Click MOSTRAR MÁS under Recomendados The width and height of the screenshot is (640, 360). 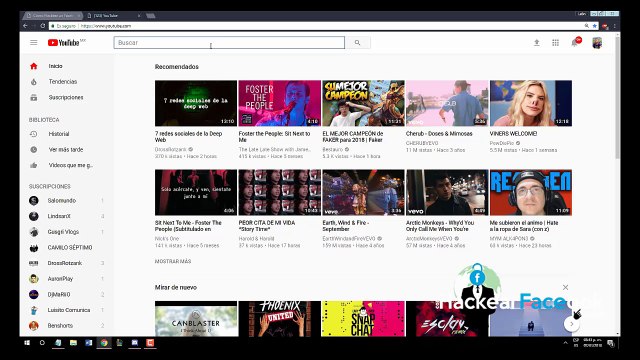pos(173,261)
